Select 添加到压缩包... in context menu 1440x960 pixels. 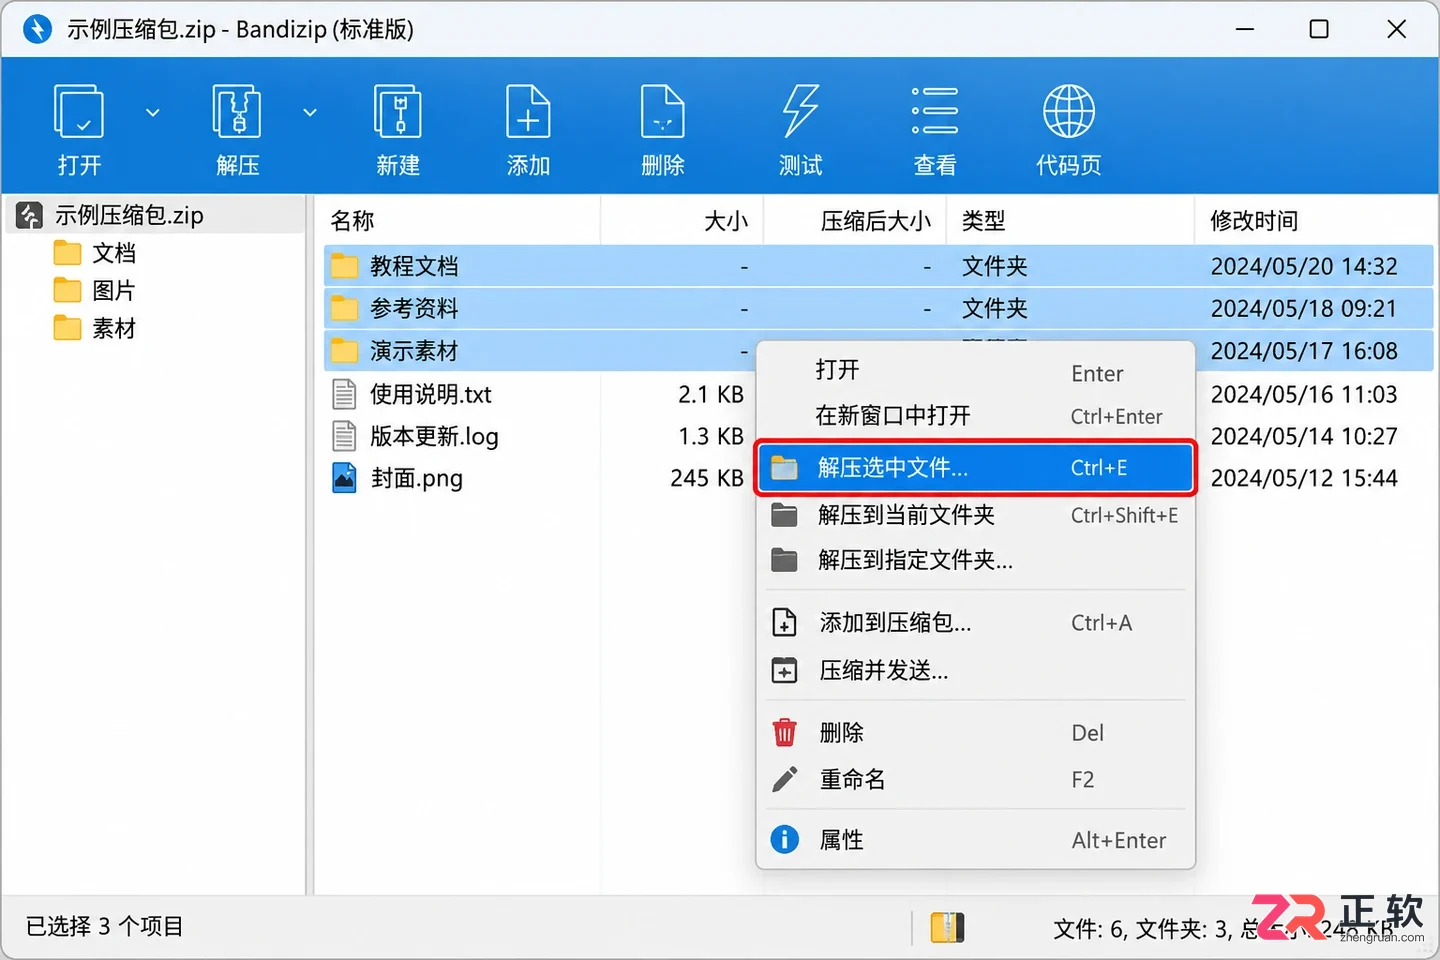pos(975,623)
